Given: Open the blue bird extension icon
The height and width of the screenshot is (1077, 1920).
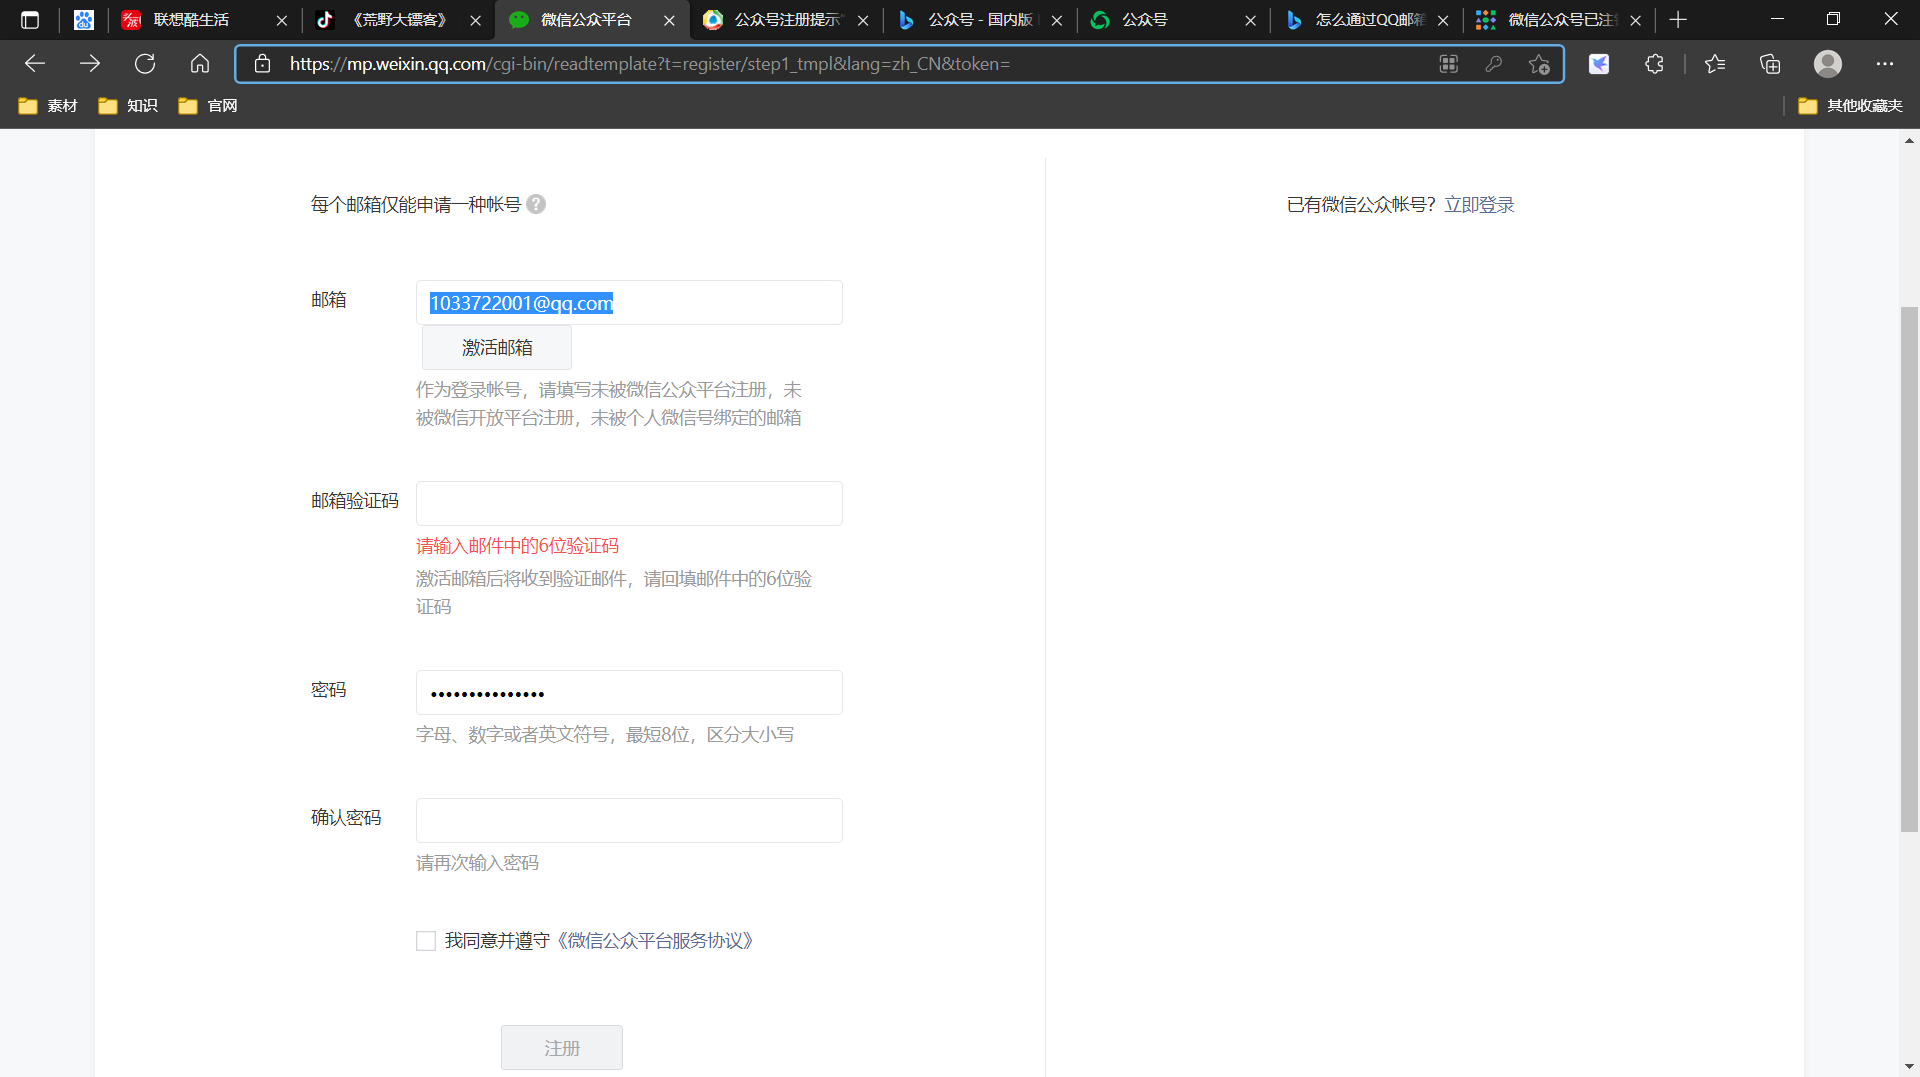Looking at the screenshot, I should click(1599, 64).
